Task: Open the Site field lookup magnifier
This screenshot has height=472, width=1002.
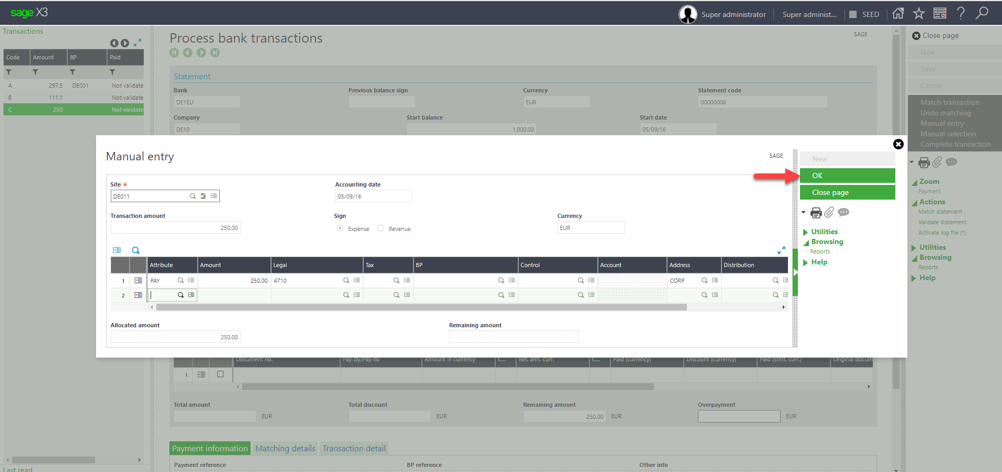Action: (193, 197)
